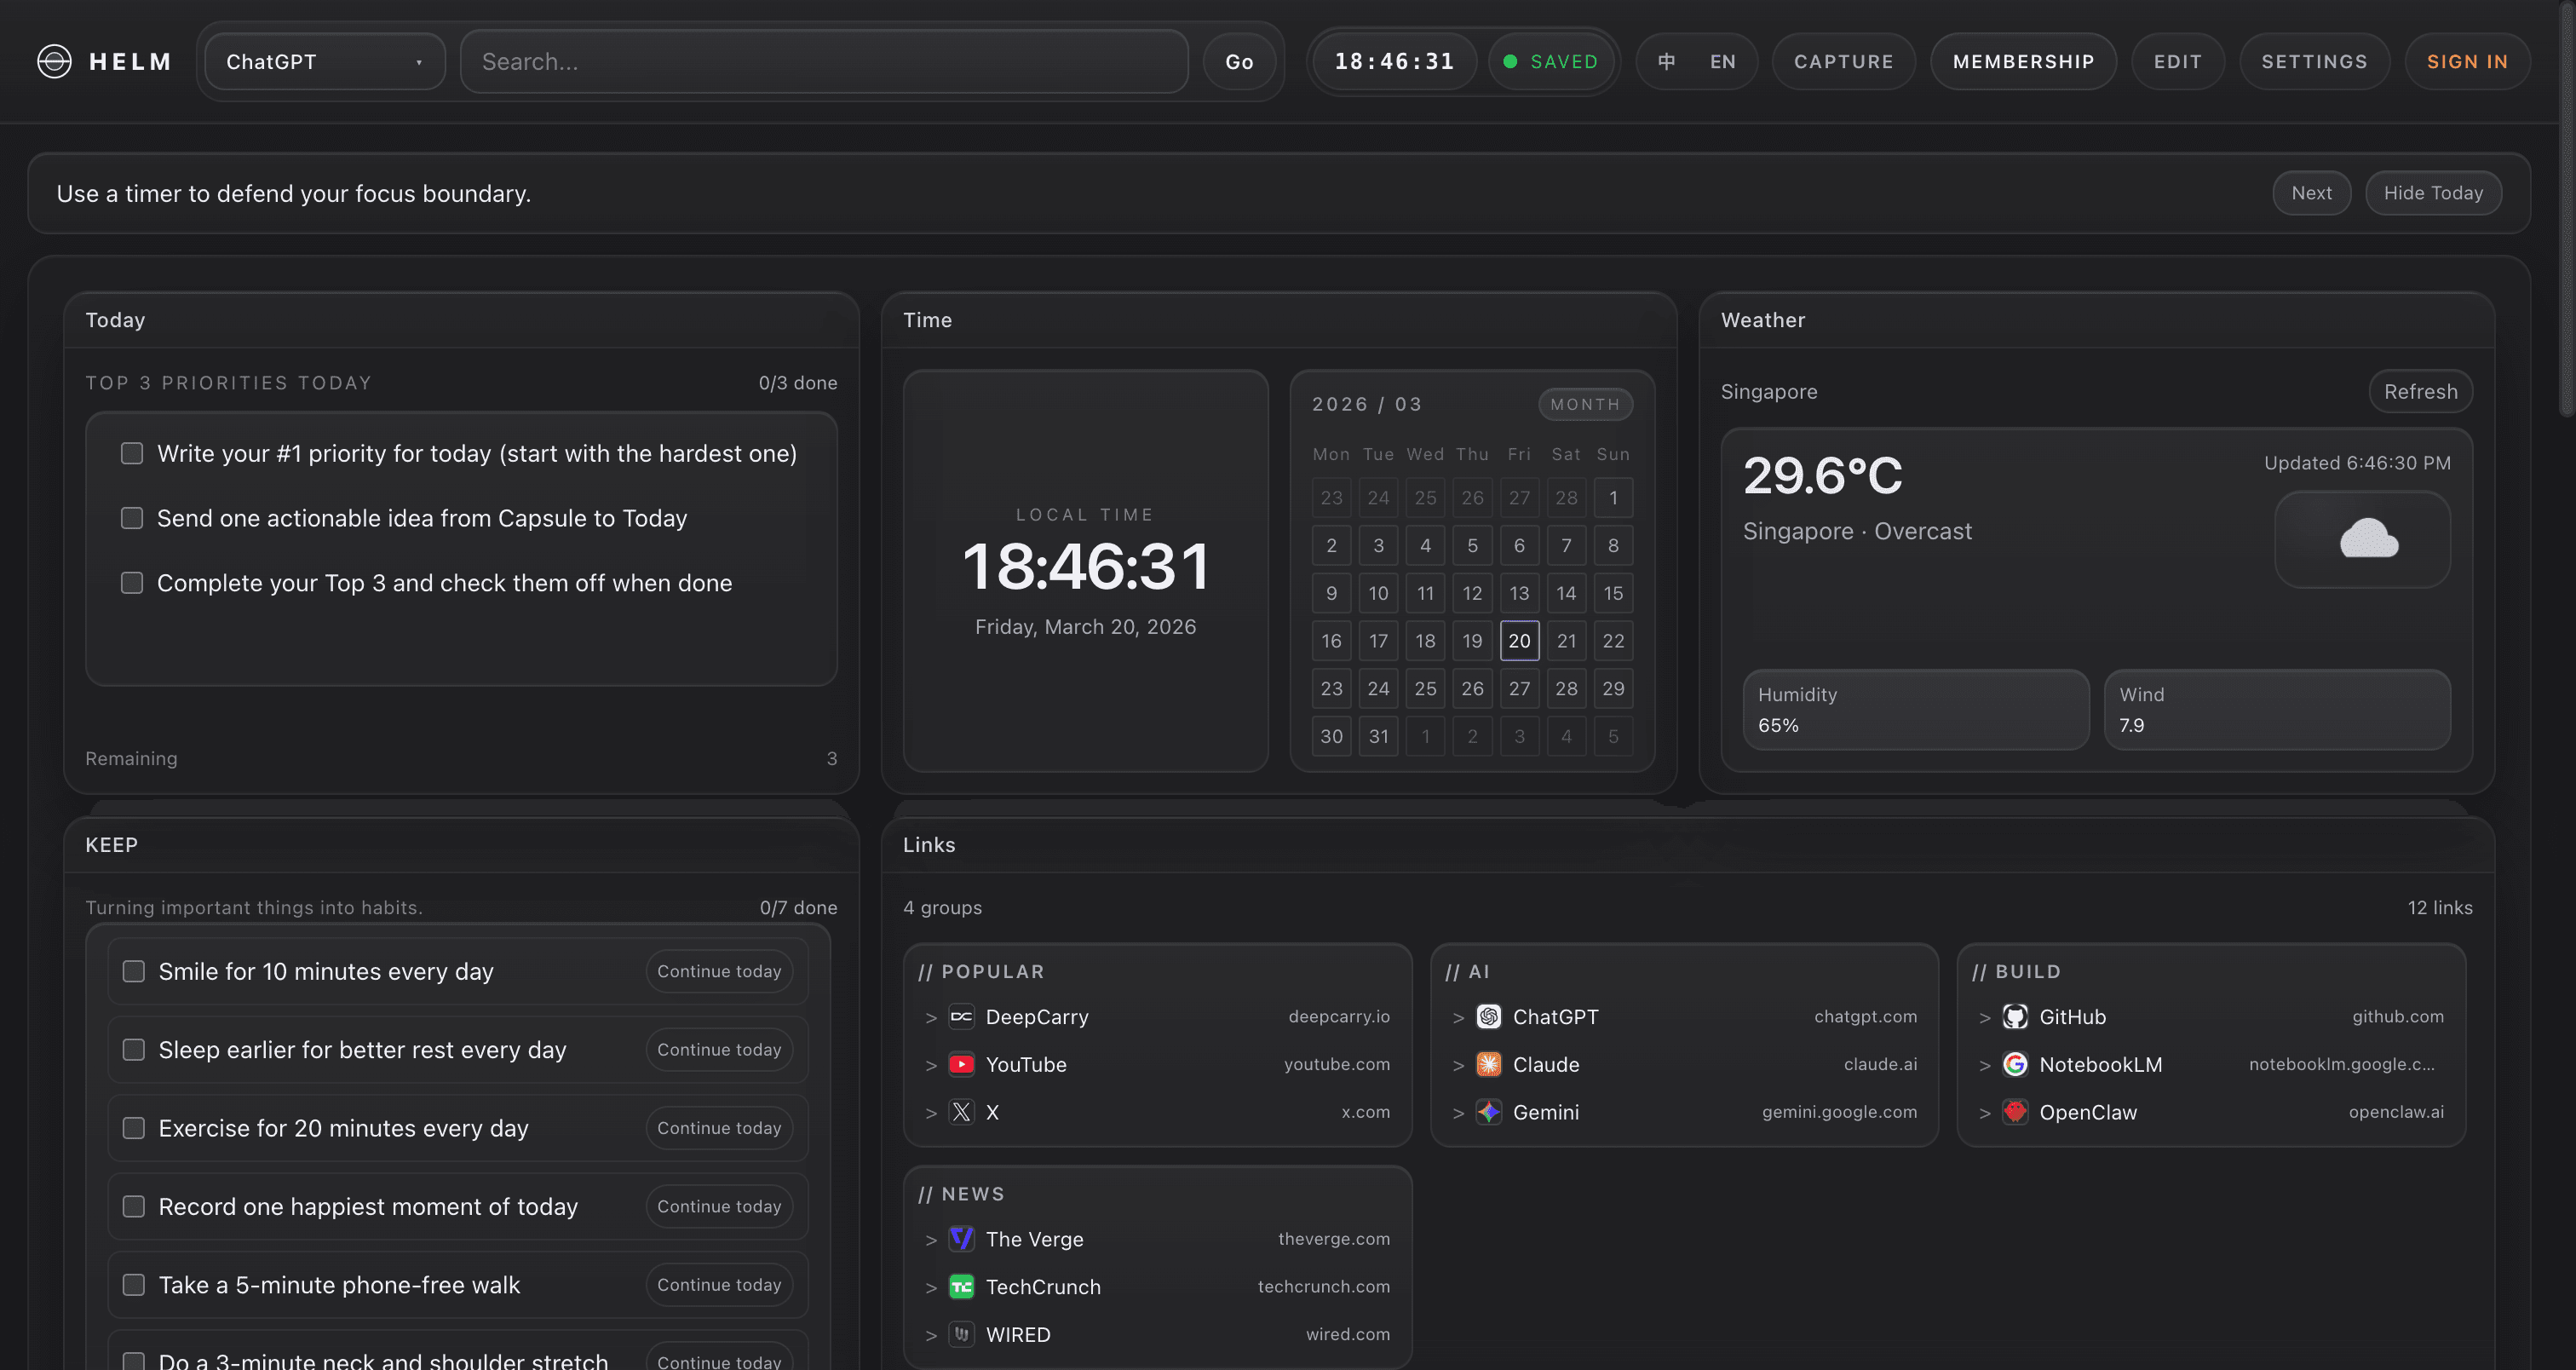2576x1370 pixels.
Task: Click the X icon under Popular
Action: click(x=961, y=1112)
